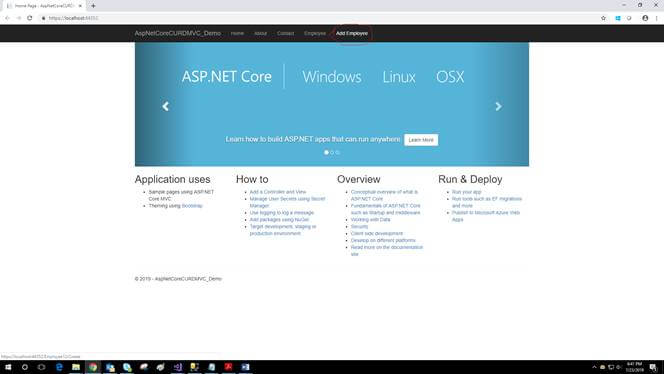Select the Home Page browser tab
The width and height of the screenshot is (664, 374).
(x=44, y=6)
